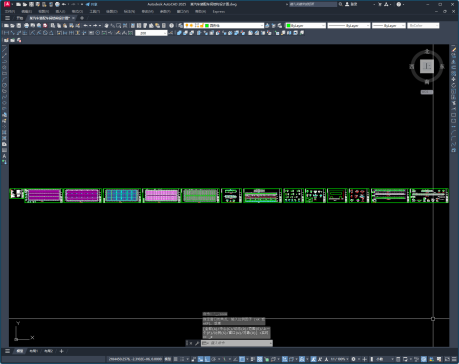
Task: Open the lineweight ByLayer dropdown
Action: pyautogui.click(x=403, y=25)
